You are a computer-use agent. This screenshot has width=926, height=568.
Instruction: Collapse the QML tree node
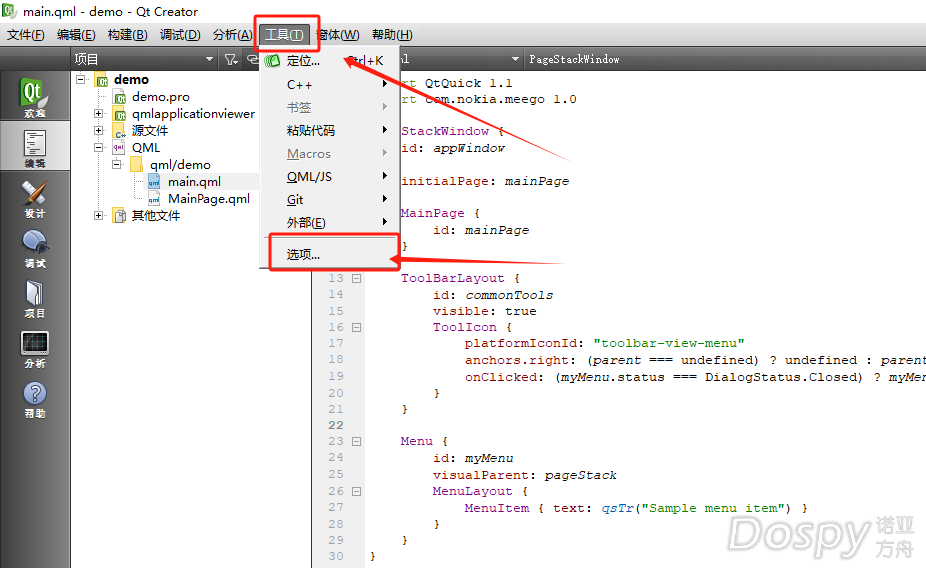point(99,148)
